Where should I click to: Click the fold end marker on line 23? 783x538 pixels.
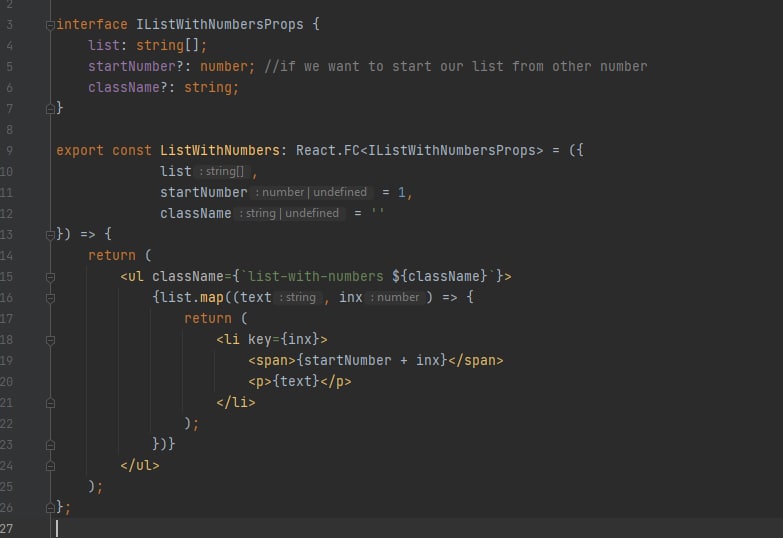50,445
